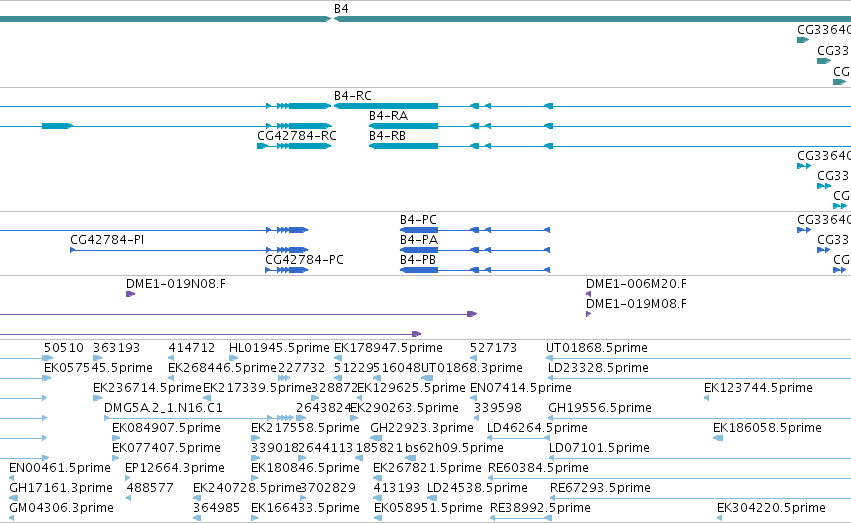Click the EK217558.5prime EST label
851x523 pixels.
305,428
